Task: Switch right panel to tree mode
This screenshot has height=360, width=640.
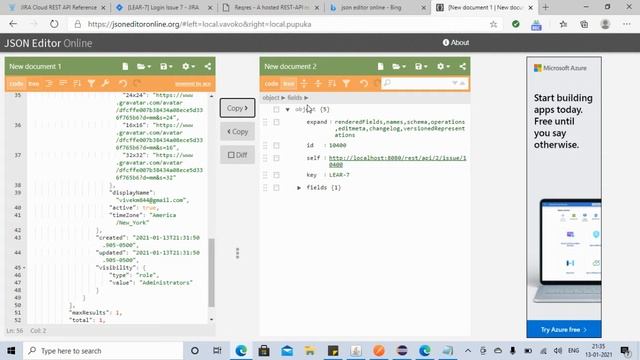Action: tap(289, 84)
